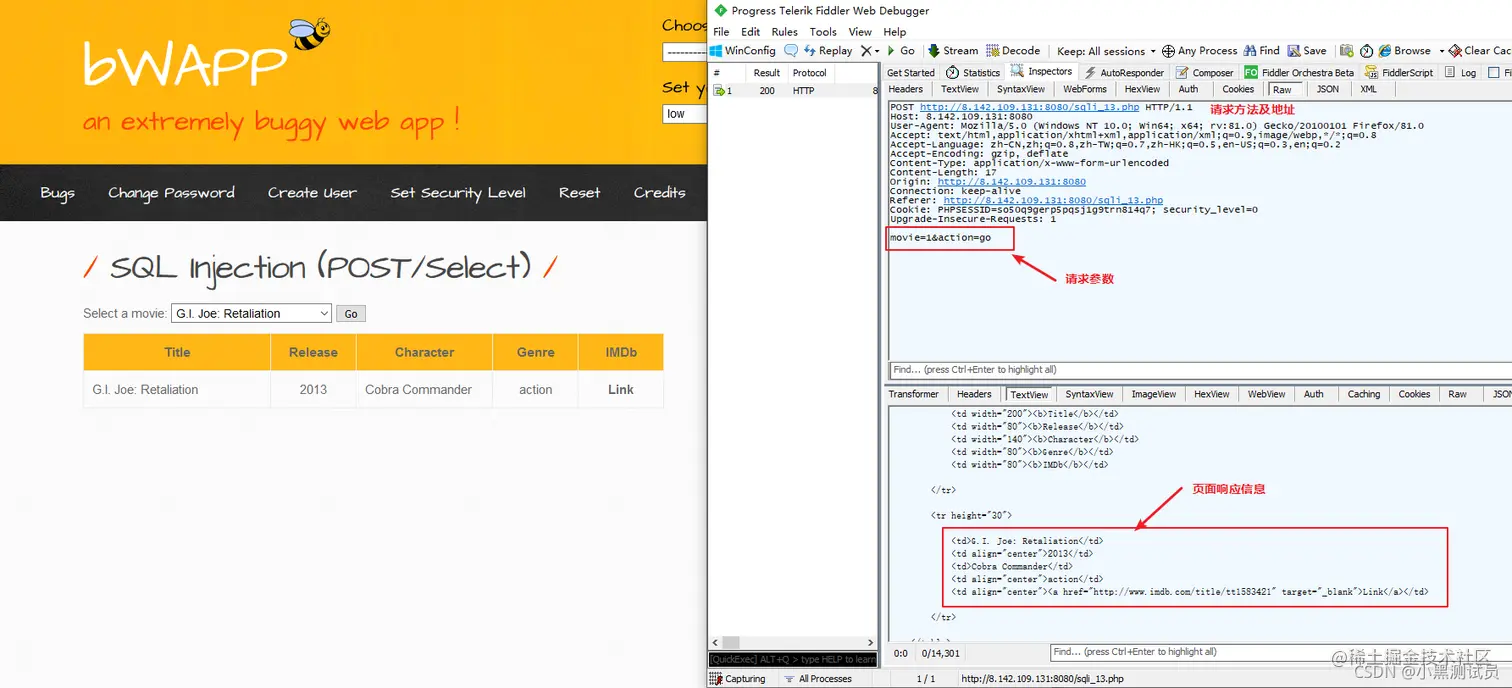Open the Keep: All sessions dropdown
Viewport: 1512px width, 688px height.
pyautogui.click(x=1106, y=50)
